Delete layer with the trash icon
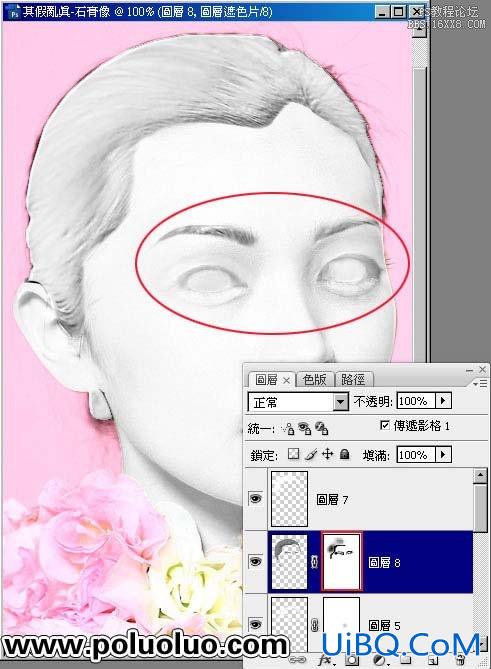The image size is (491, 669). (459, 660)
